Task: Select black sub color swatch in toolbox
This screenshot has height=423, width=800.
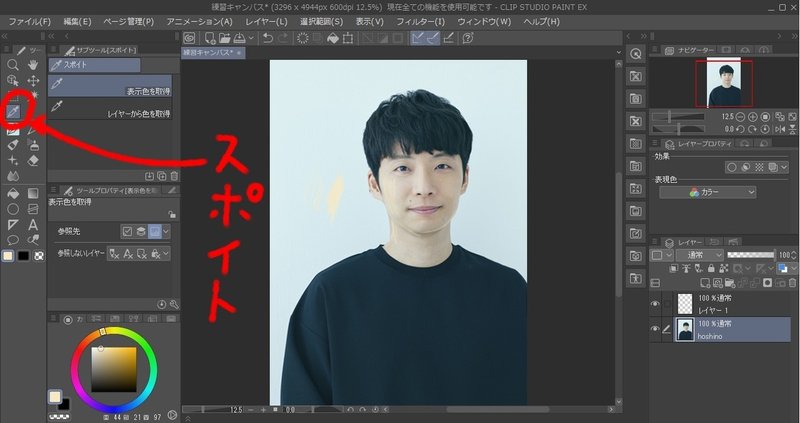Action: [x=23, y=256]
